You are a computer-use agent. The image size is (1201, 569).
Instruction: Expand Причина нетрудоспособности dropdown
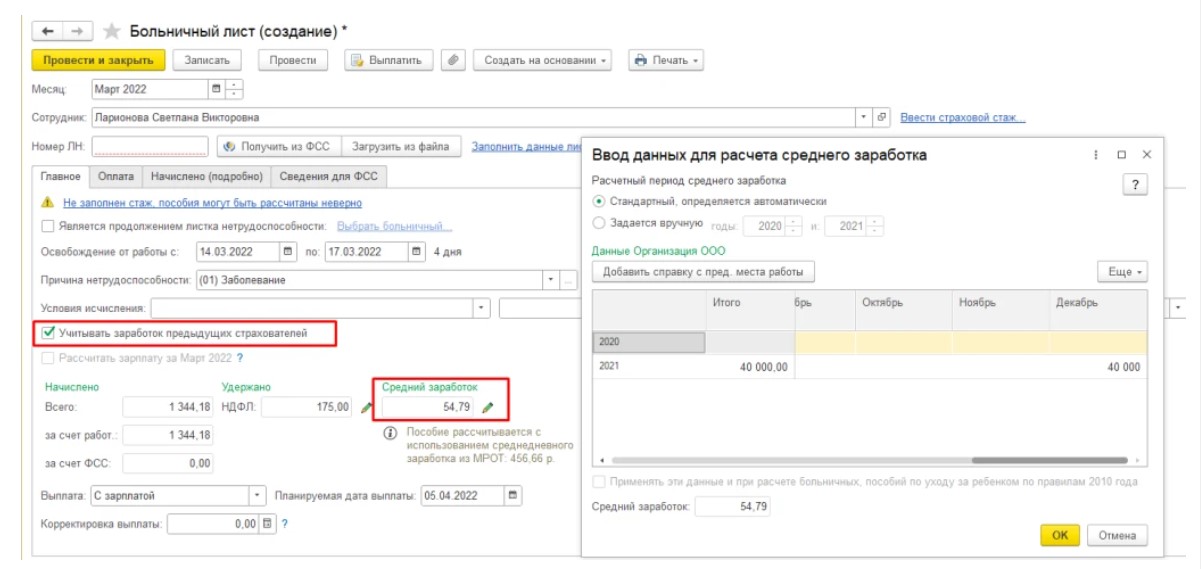click(550, 280)
